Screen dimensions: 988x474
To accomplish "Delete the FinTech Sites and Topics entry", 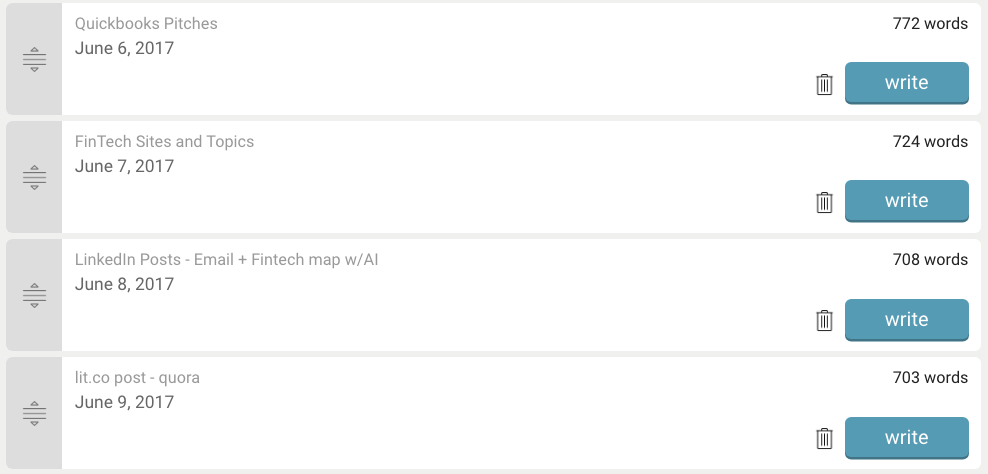I will tap(824, 202).
